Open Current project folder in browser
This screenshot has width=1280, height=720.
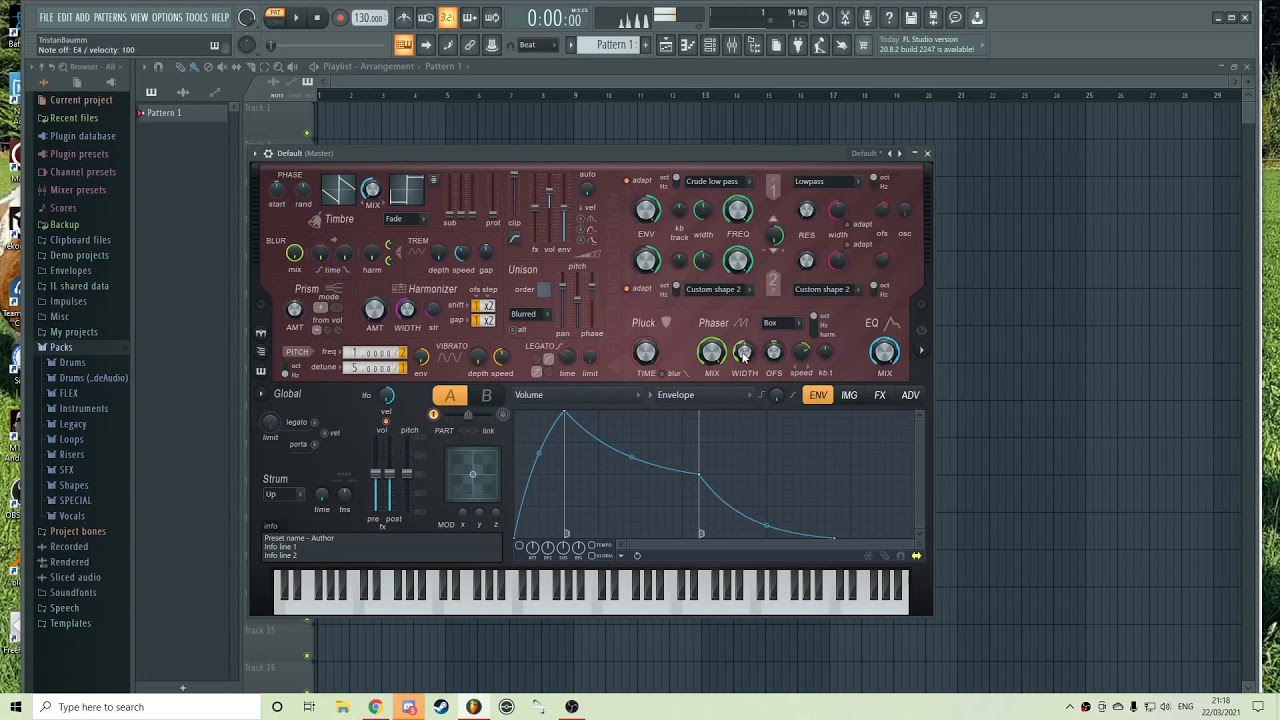pos(80,100)
